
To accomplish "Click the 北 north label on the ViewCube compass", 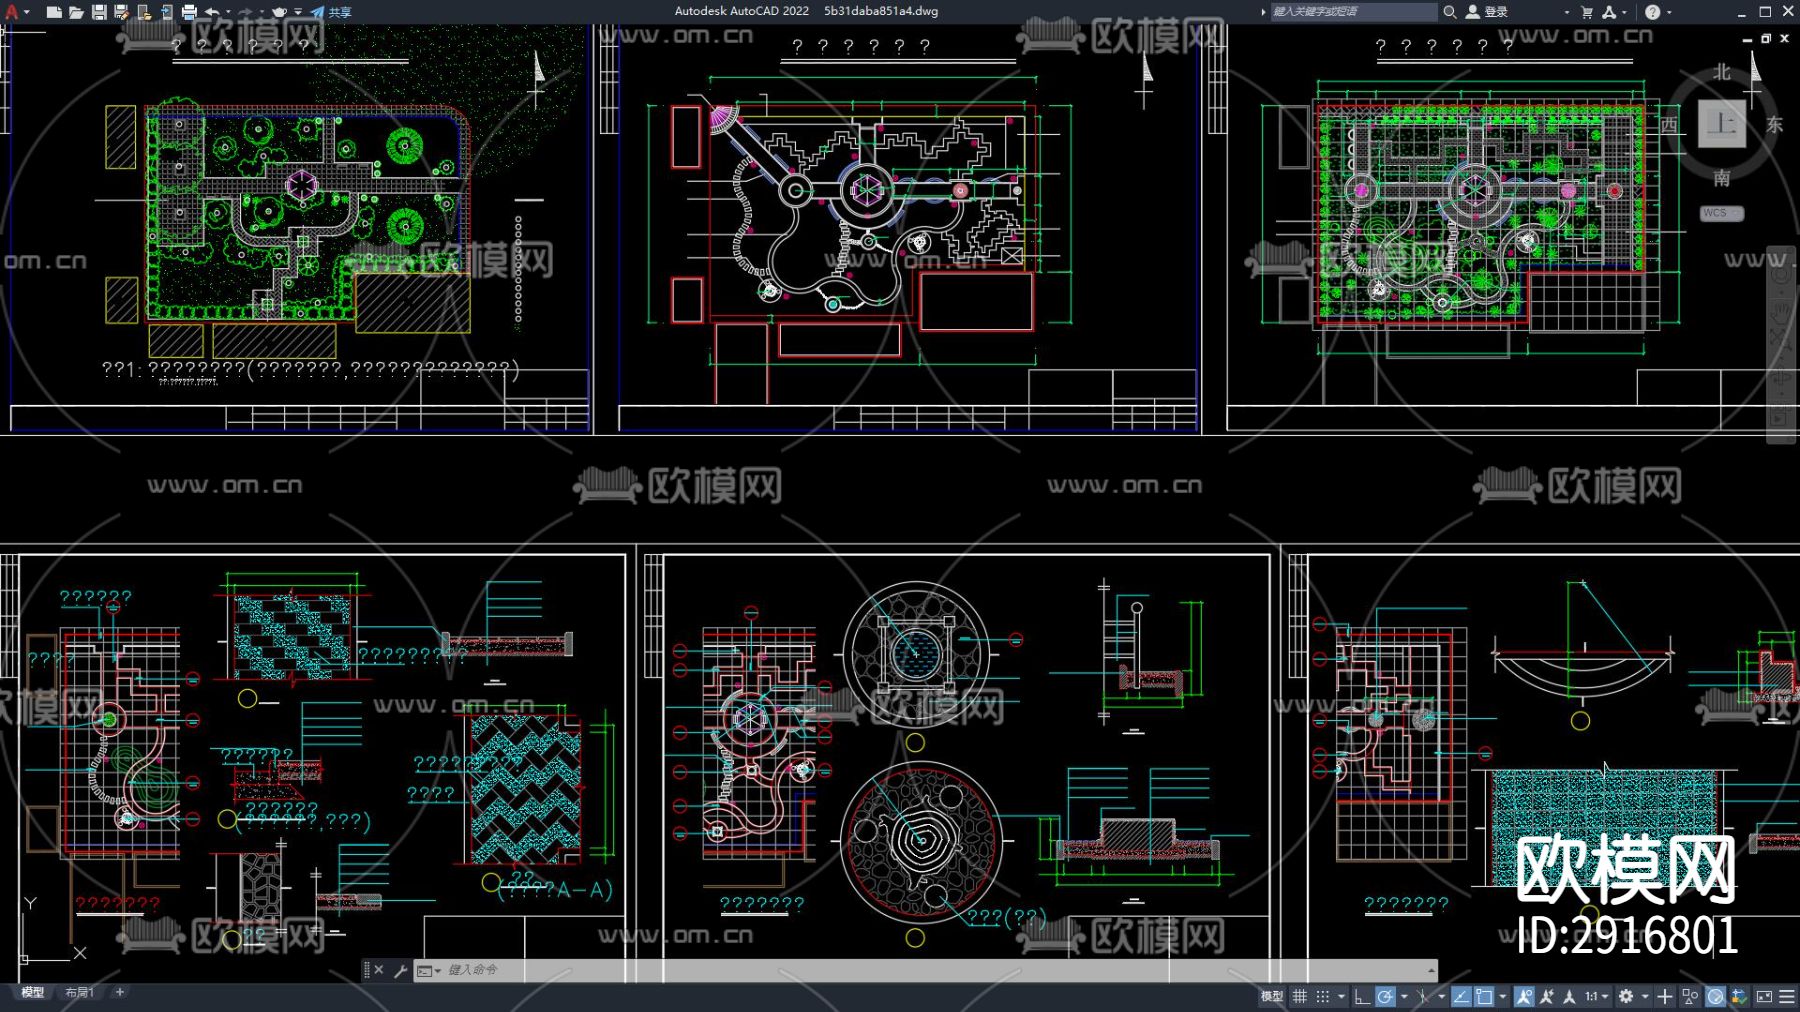I will coord(1721,72).
